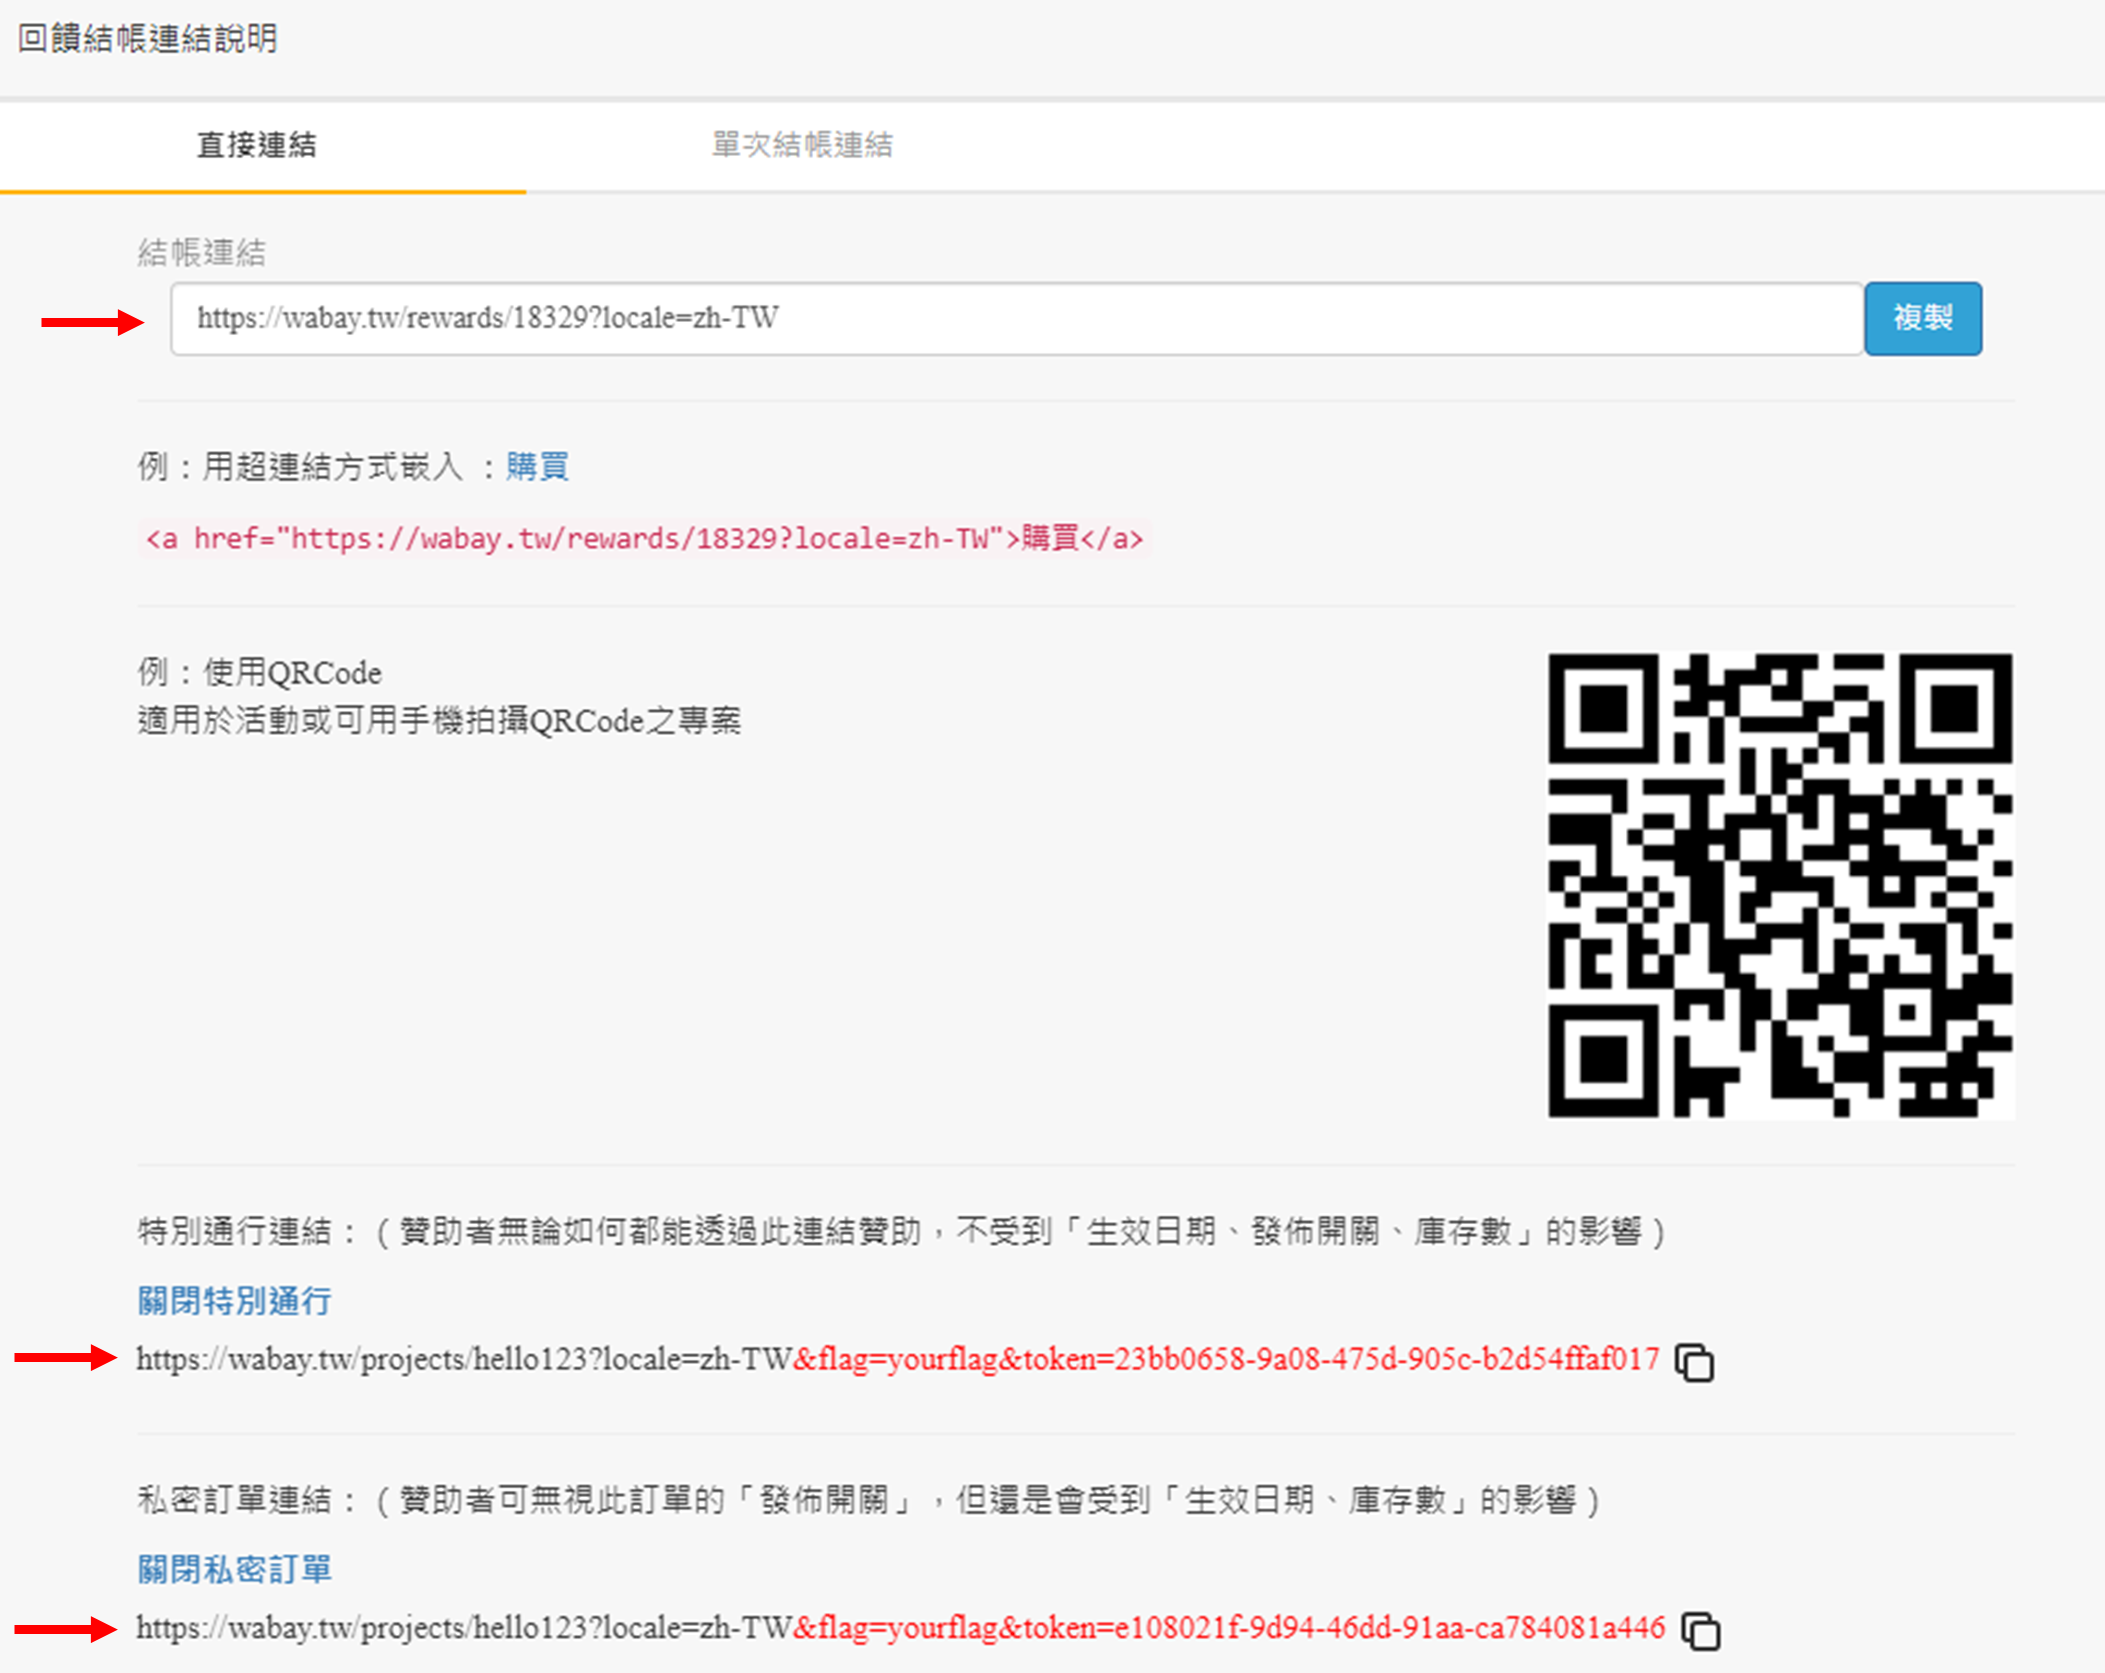Click the 回饋結帳連結說明 heading
This screenshot has width=2105, height=1673.
148,39
